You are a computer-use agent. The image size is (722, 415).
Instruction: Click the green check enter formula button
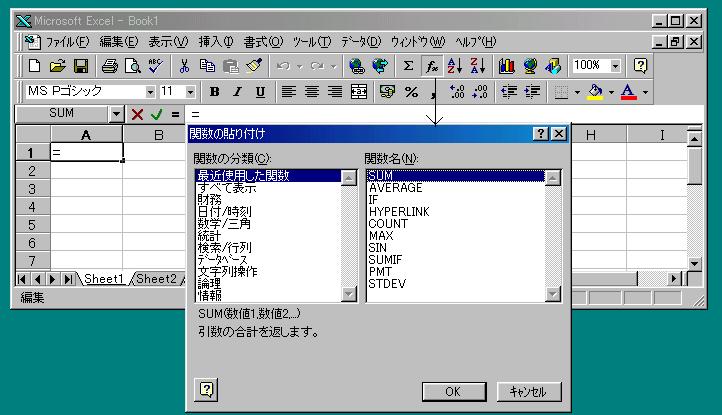pyautogui.click(x=157, y=114)
